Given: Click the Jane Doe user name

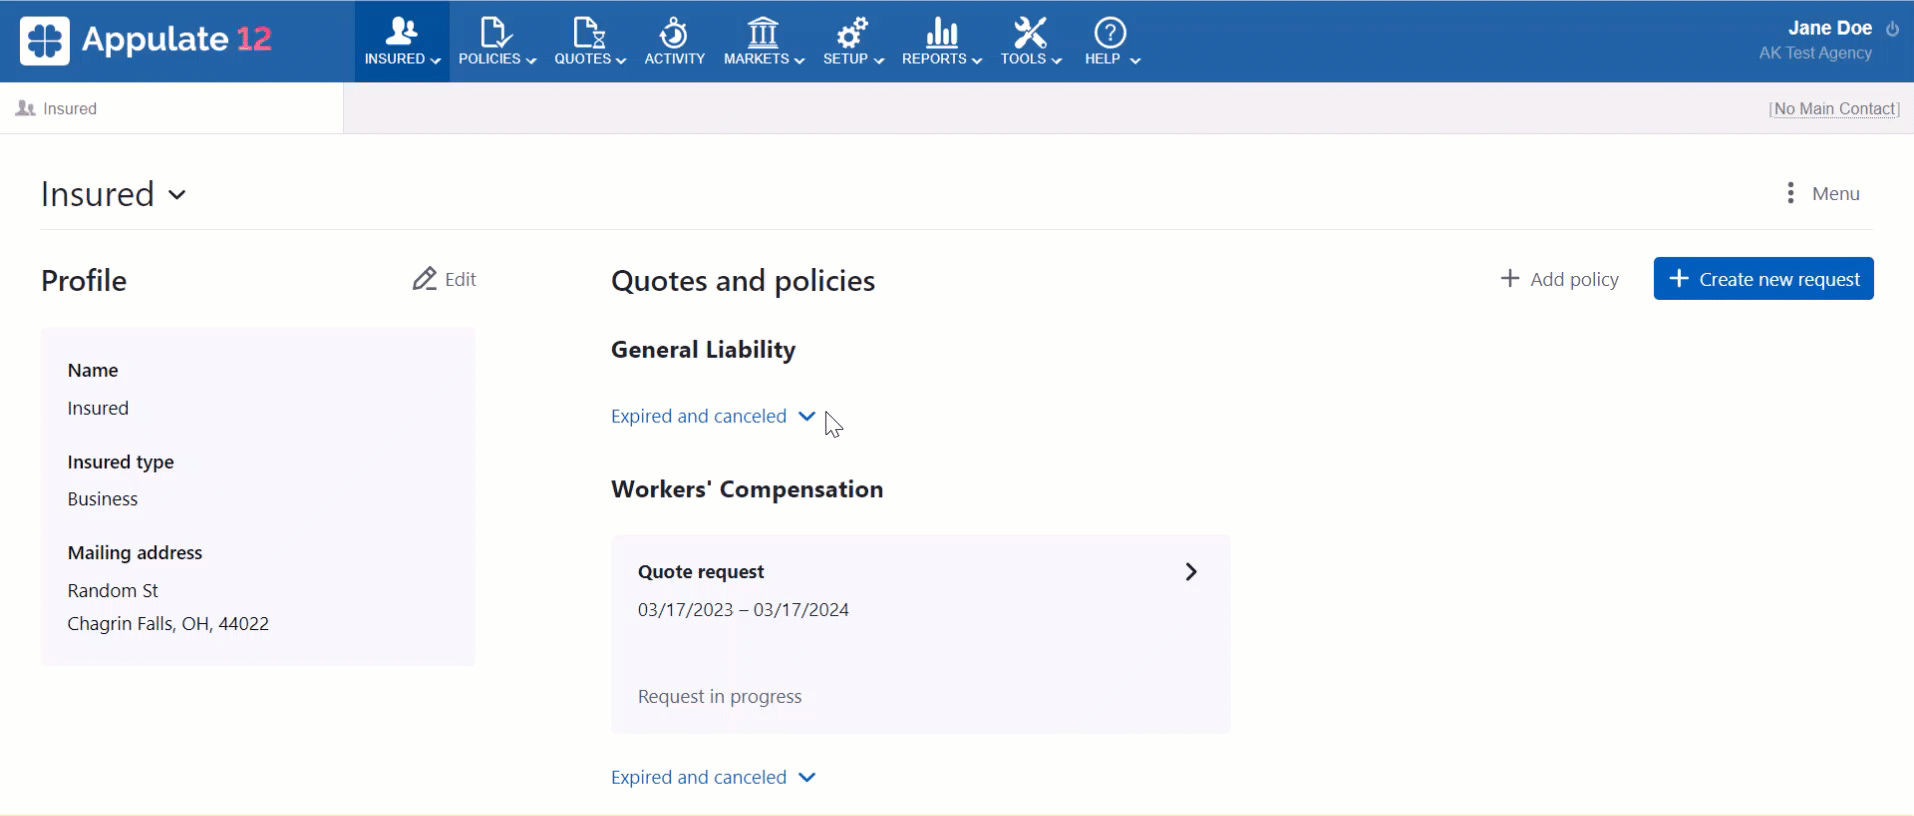Looking at the screenshot, I should coord(1829,28).
